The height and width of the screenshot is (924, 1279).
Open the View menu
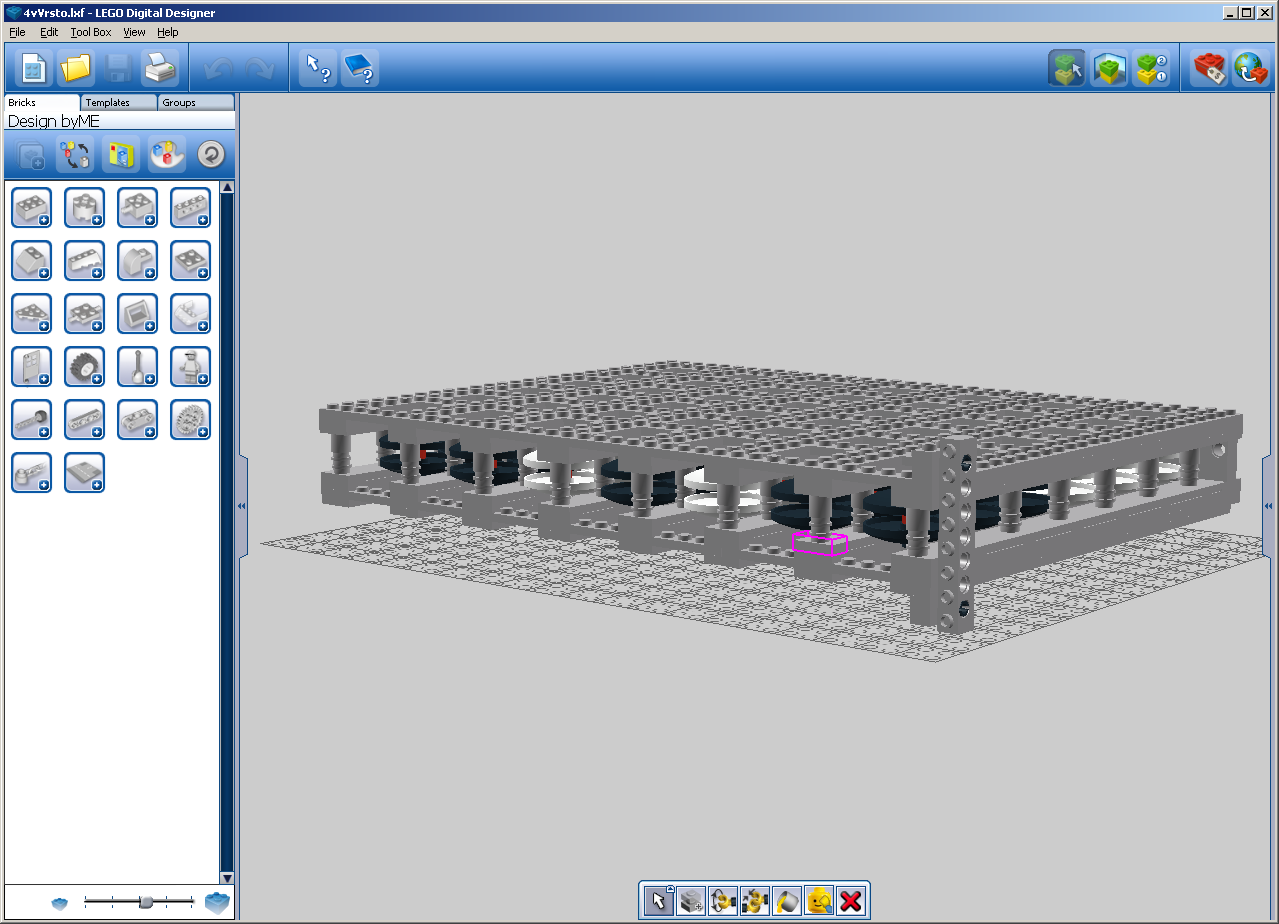click(x=134, y=32)
